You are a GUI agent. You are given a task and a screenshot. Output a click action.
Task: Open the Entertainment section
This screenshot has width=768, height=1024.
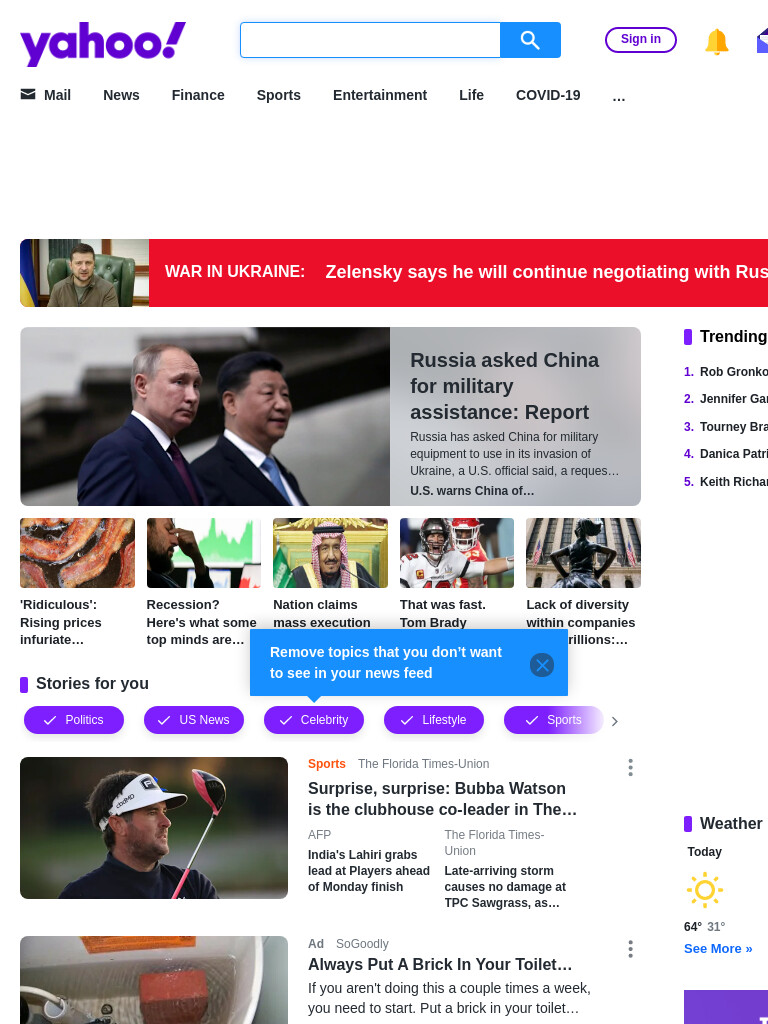380,95
